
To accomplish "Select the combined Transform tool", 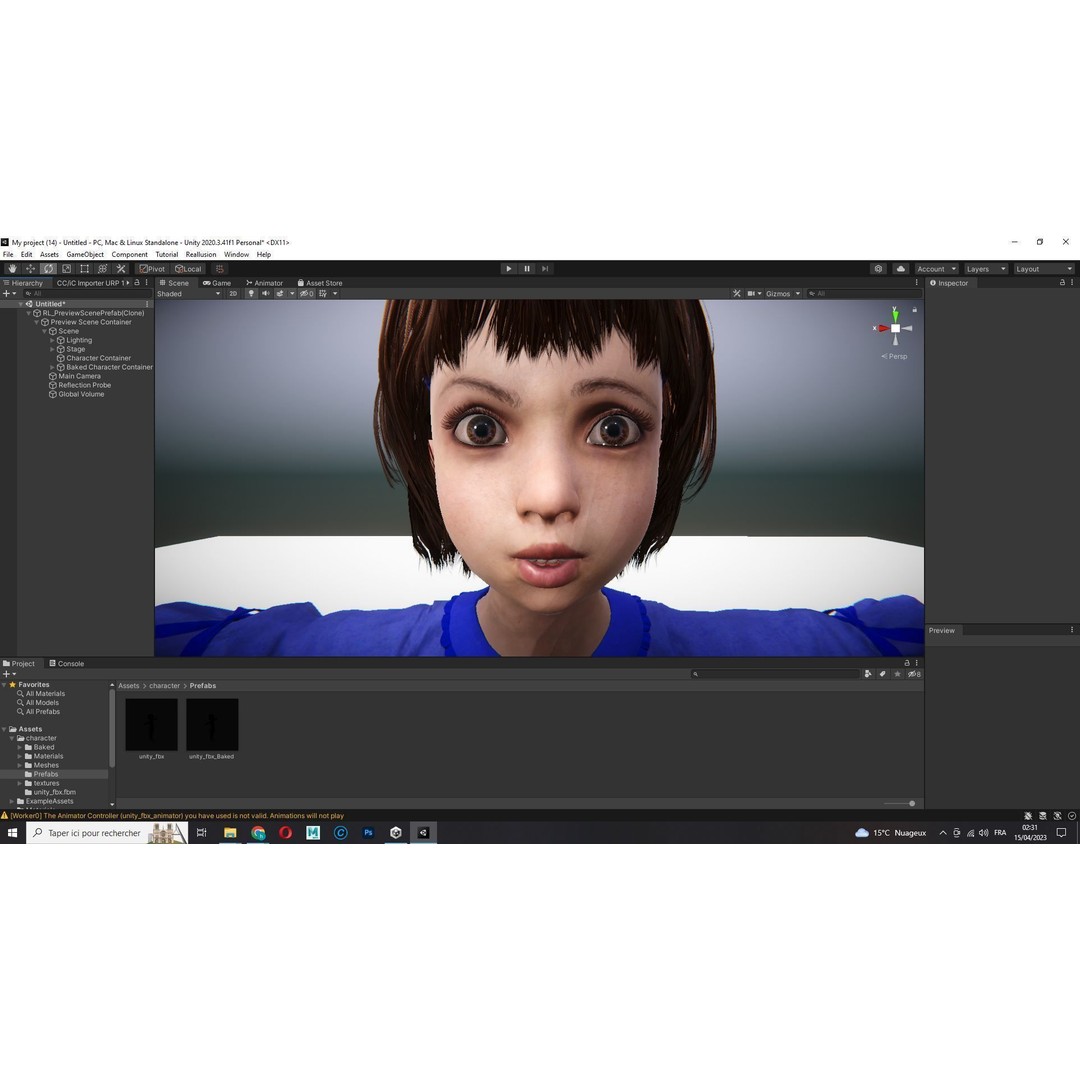I will tap(102, 269).
